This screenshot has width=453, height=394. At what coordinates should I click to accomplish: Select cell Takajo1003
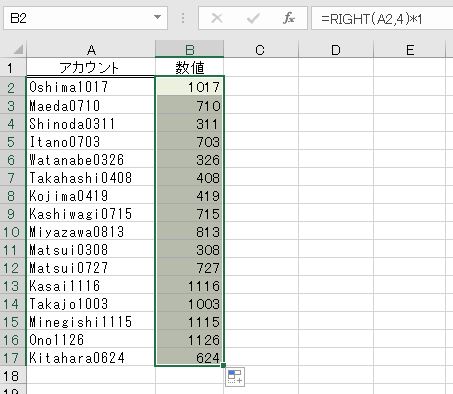tap(91, 303)
